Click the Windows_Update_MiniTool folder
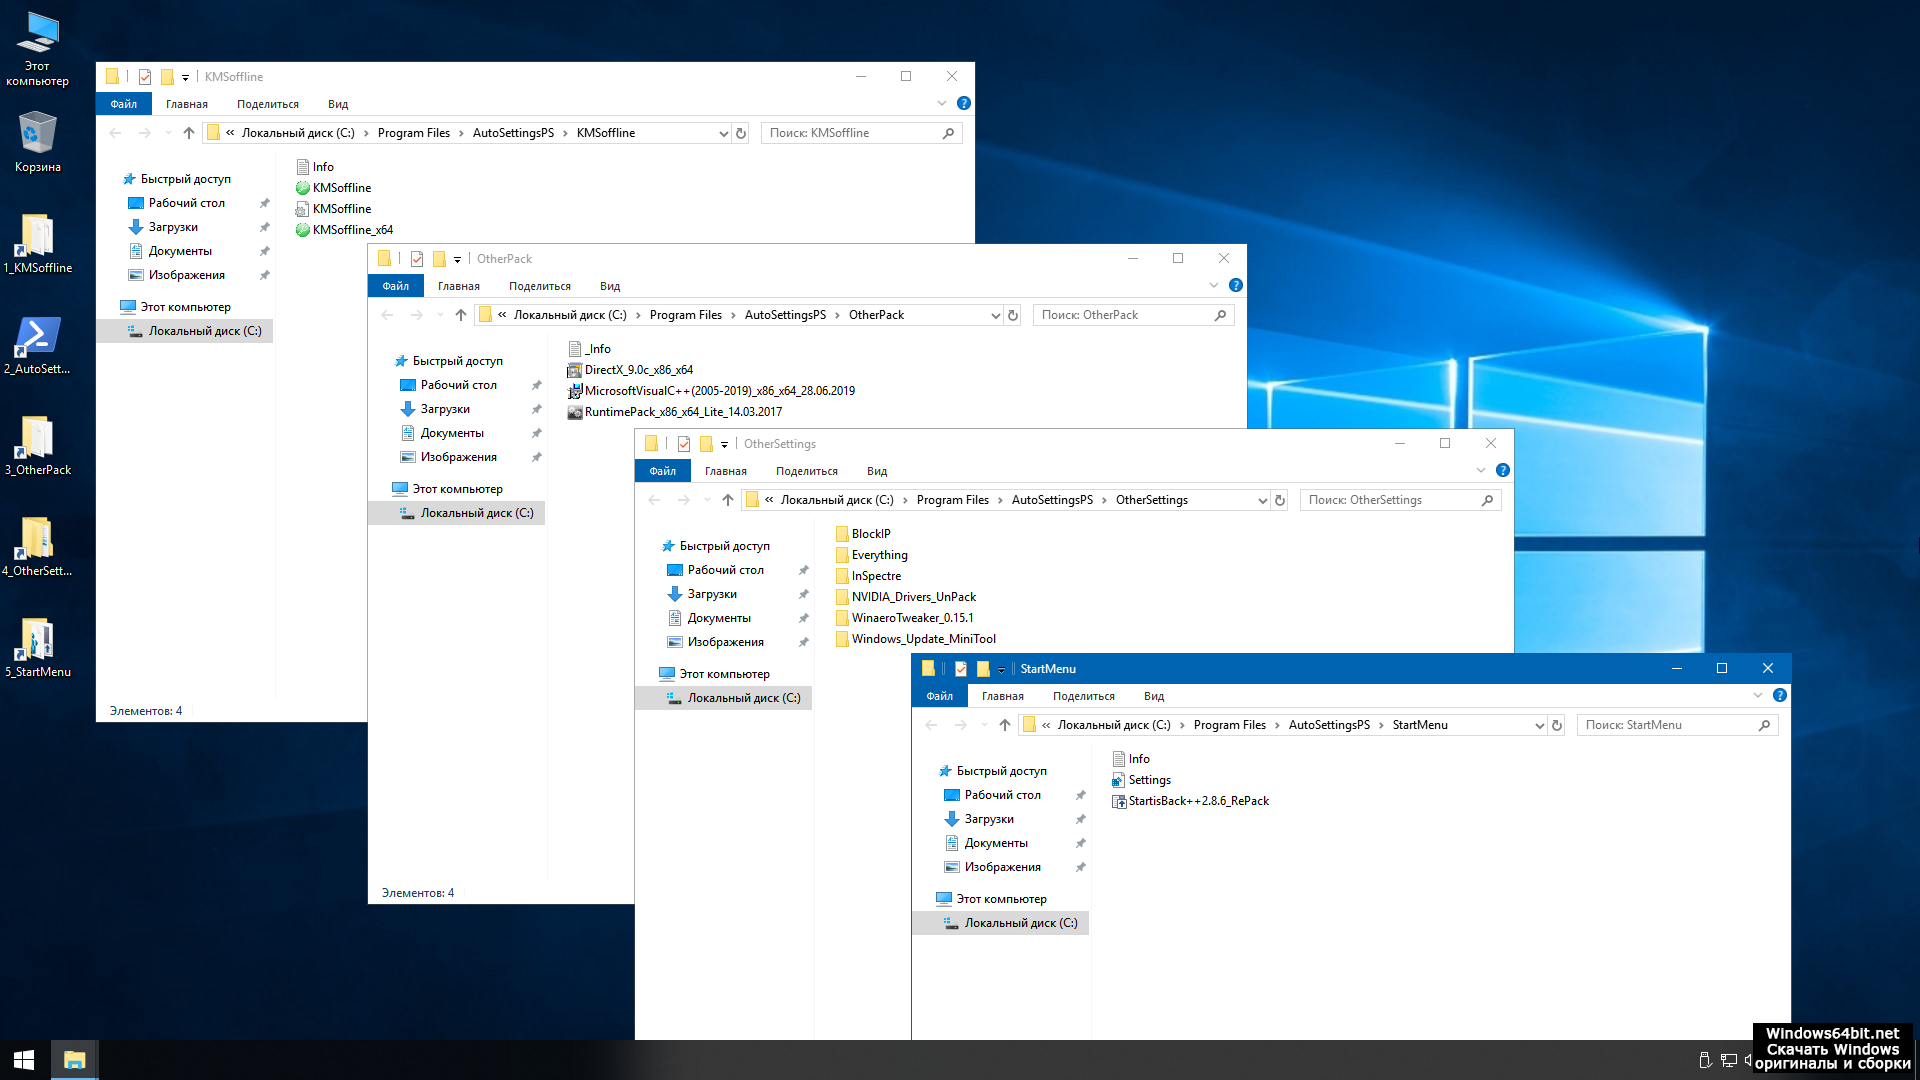Viewport: 1920px width, 1080px height. (x=923, y=638)
